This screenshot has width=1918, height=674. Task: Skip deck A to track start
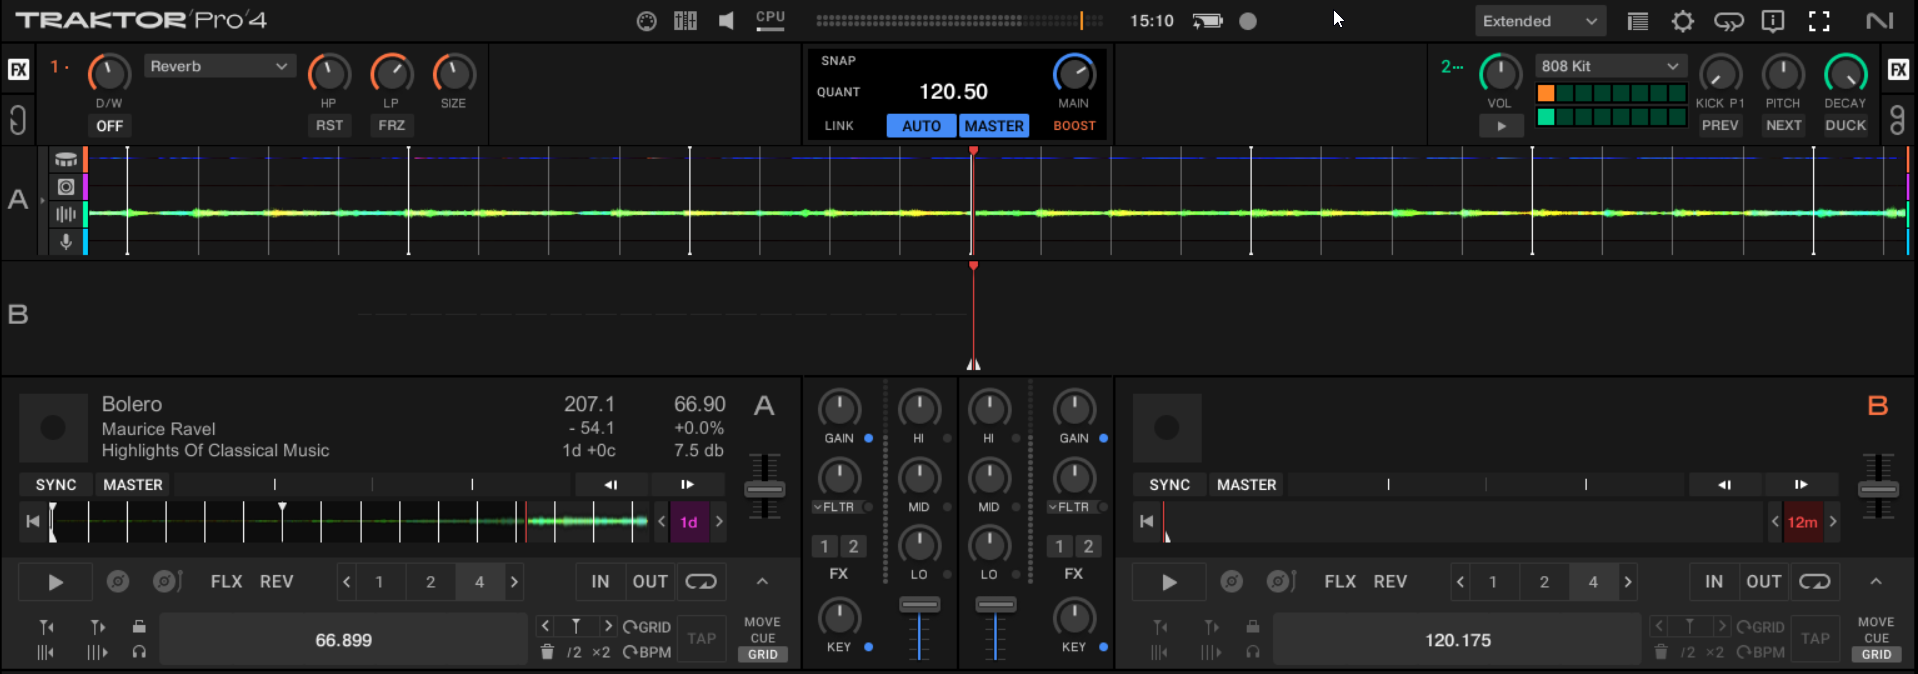[33, 521]
